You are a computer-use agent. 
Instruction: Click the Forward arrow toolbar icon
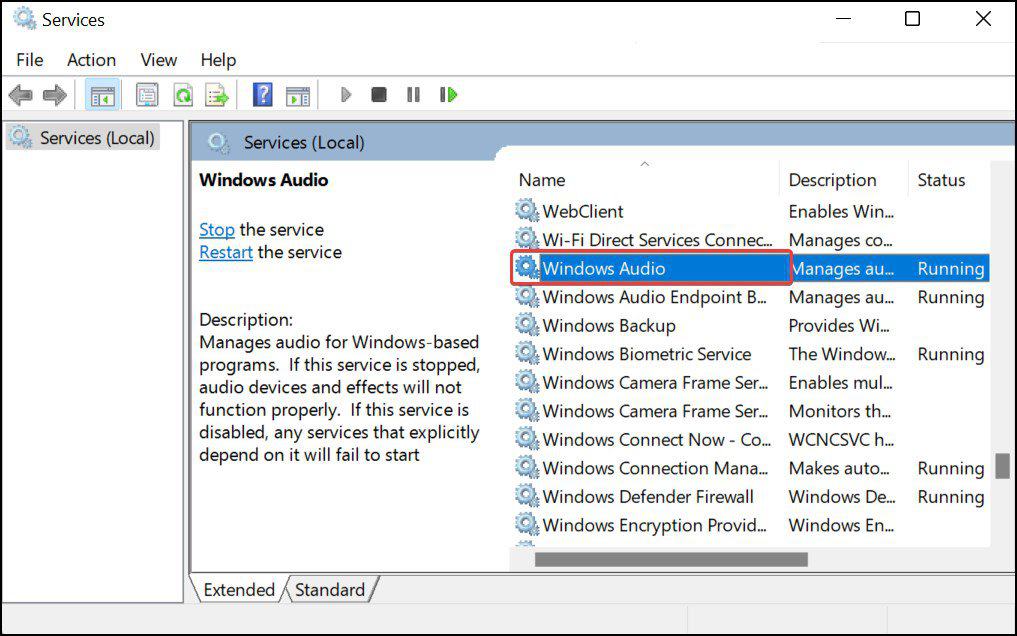coord(55,95)
